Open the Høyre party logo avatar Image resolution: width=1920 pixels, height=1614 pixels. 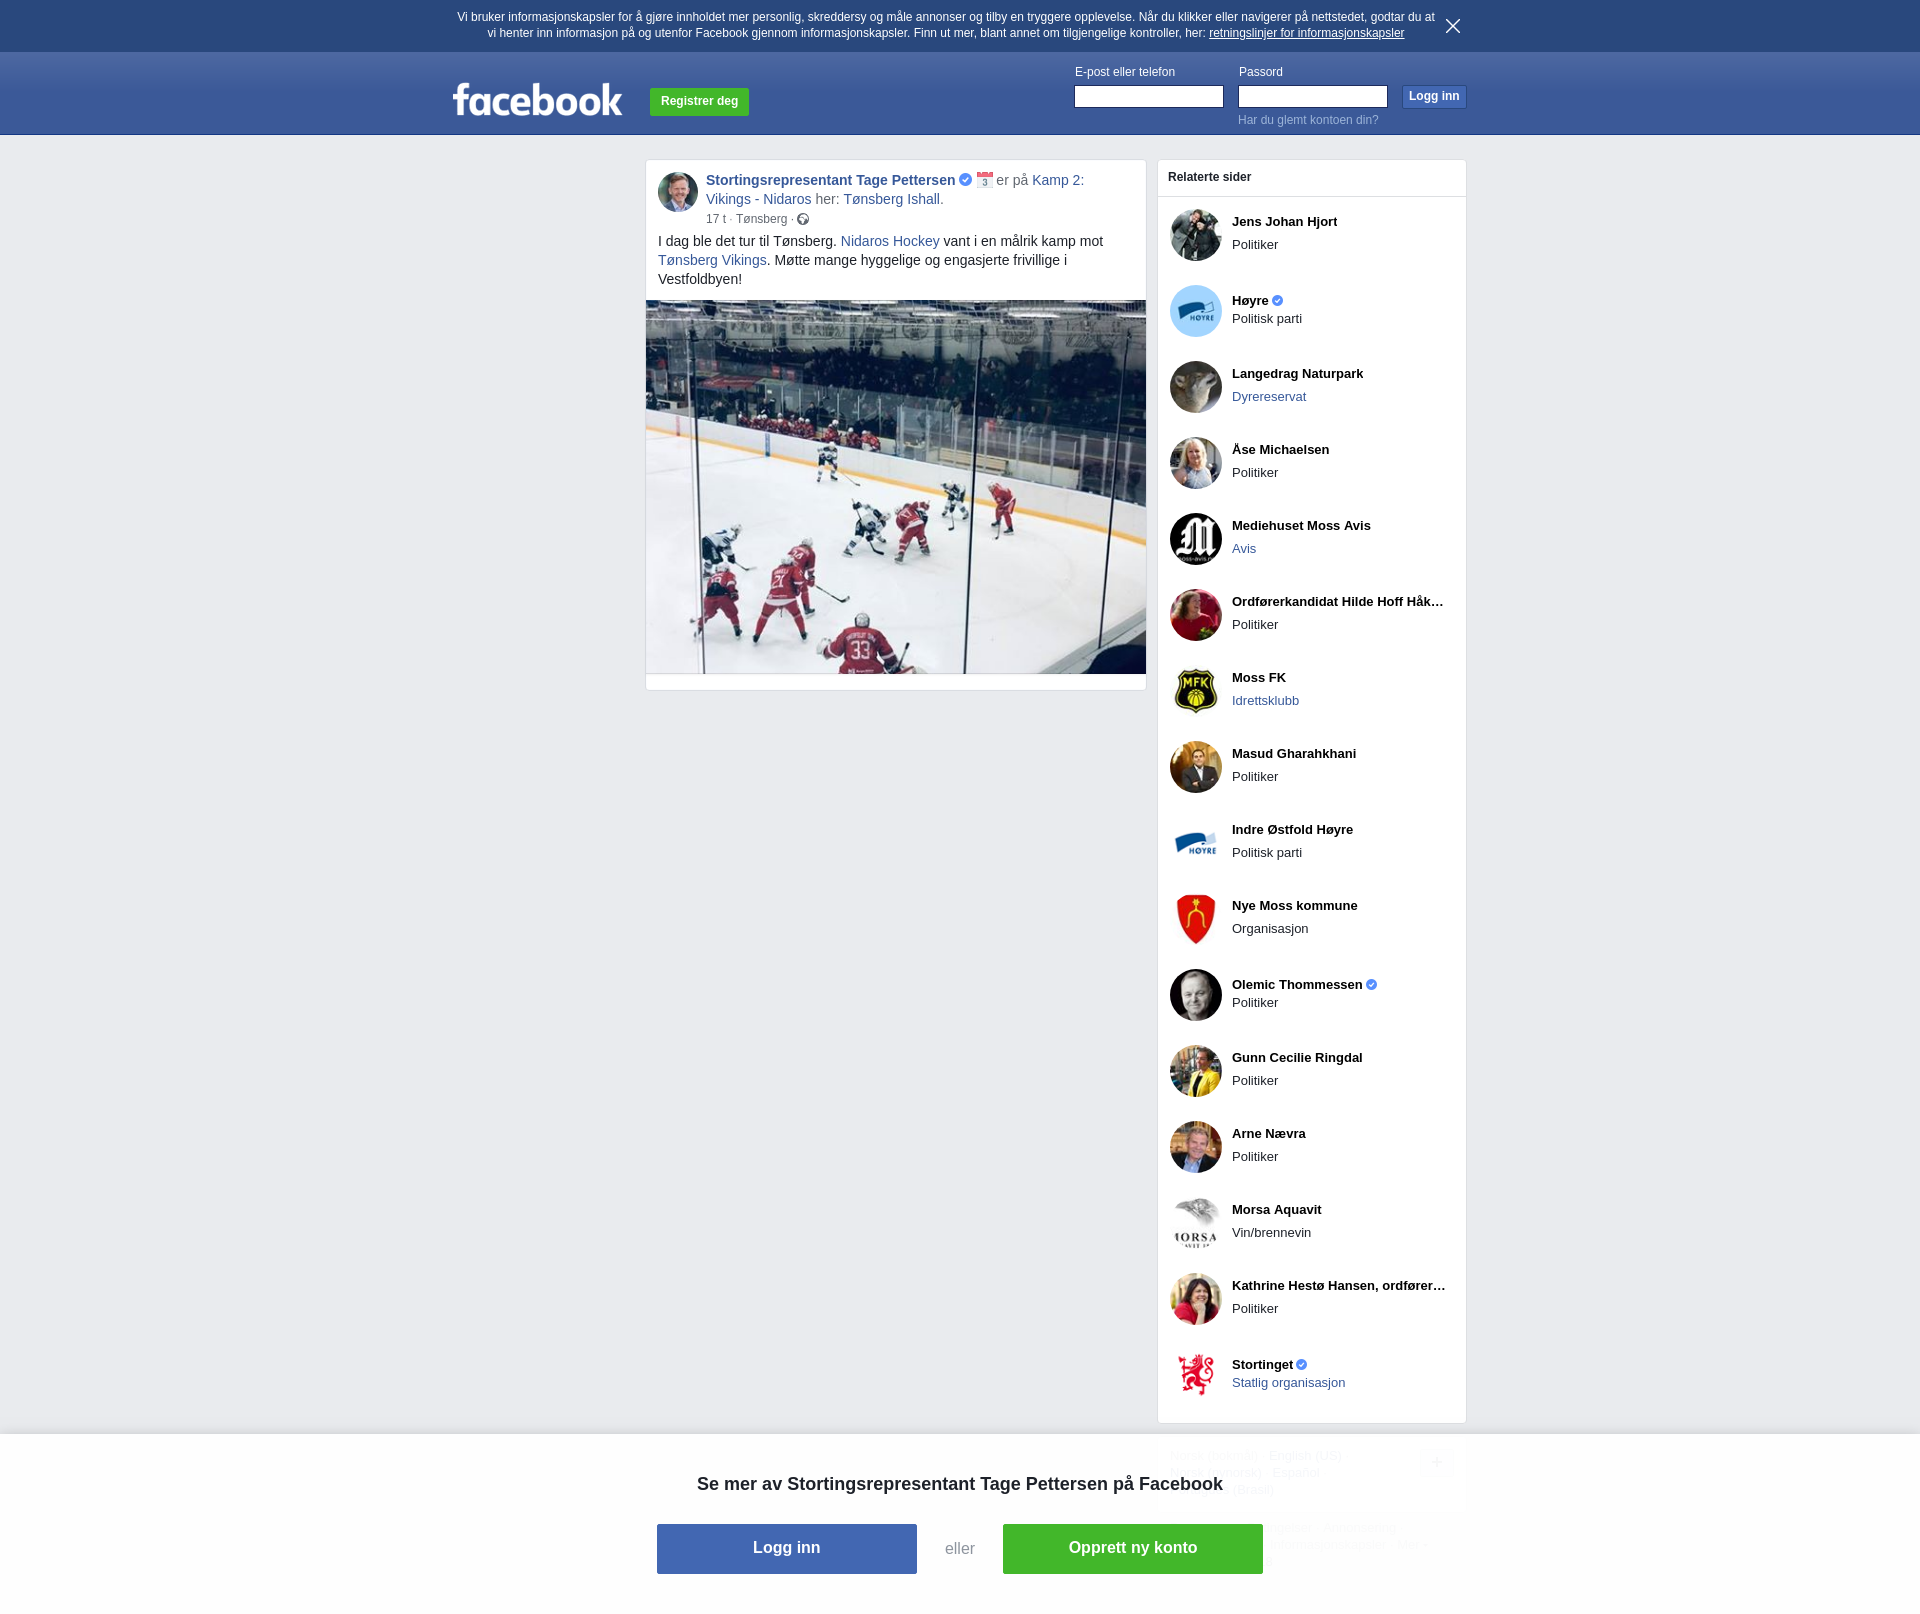(1196, 311)
